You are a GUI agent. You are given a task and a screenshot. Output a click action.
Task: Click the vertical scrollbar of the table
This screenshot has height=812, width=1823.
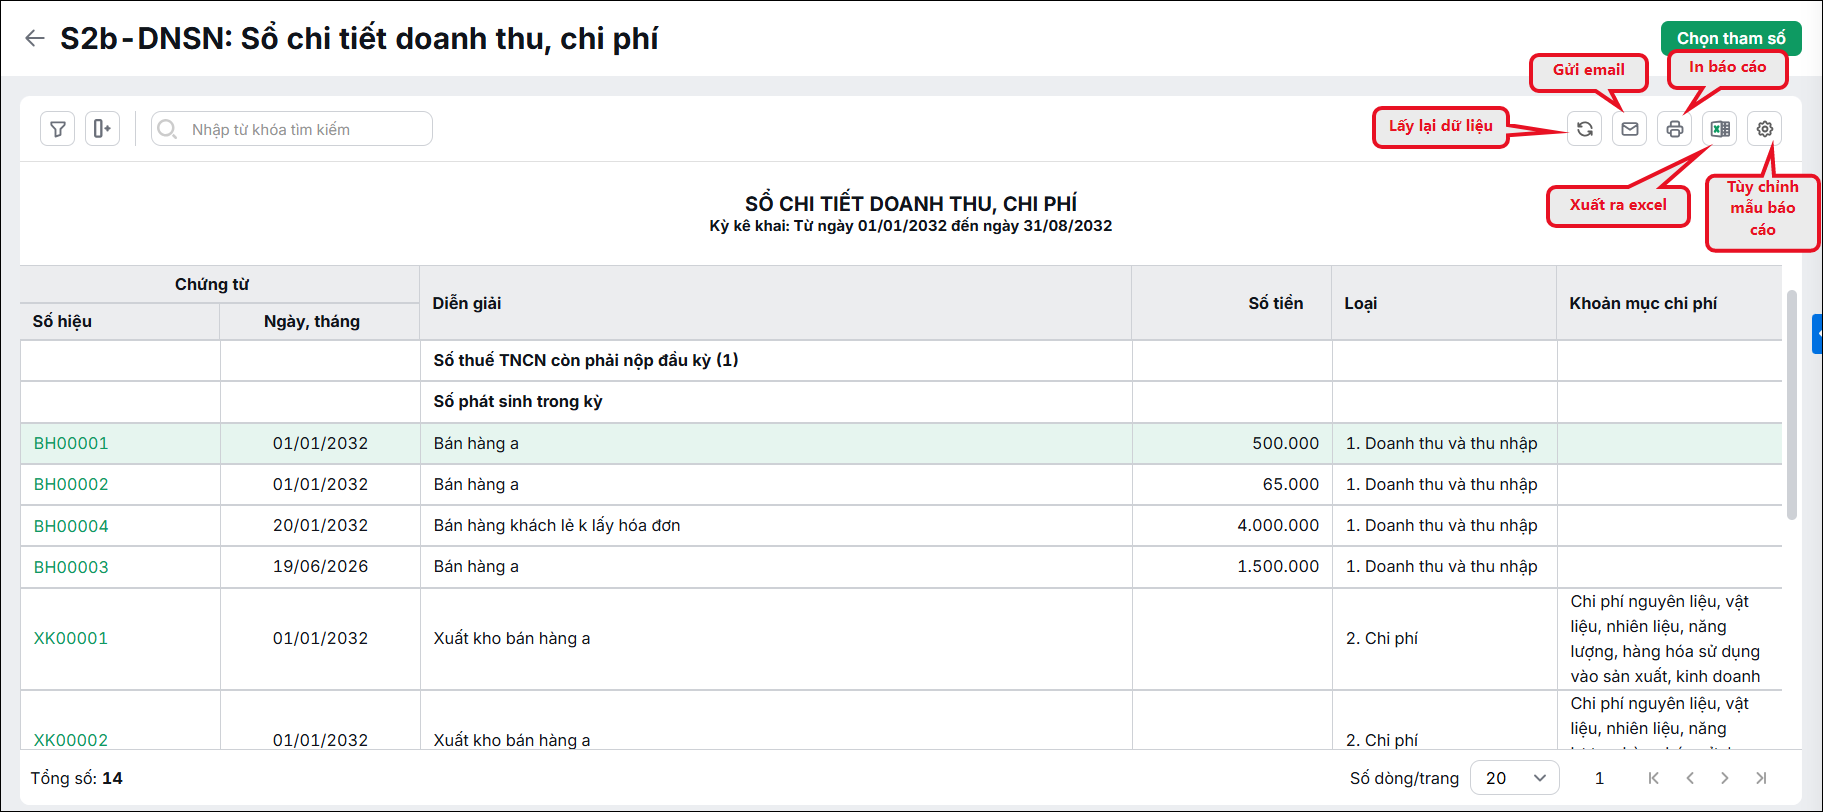click(1792, 405)
